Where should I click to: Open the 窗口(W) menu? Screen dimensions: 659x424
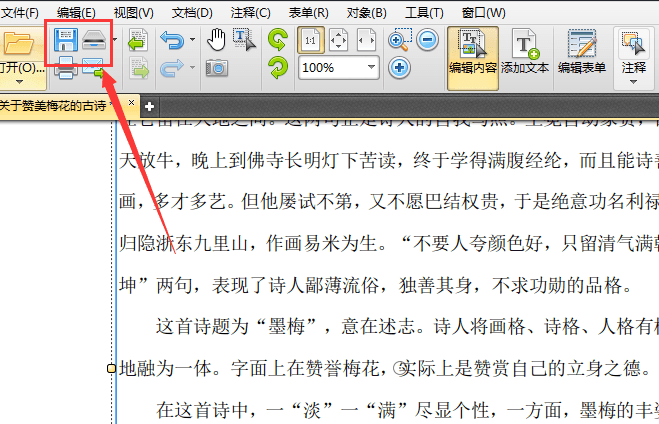click(483, 13)
